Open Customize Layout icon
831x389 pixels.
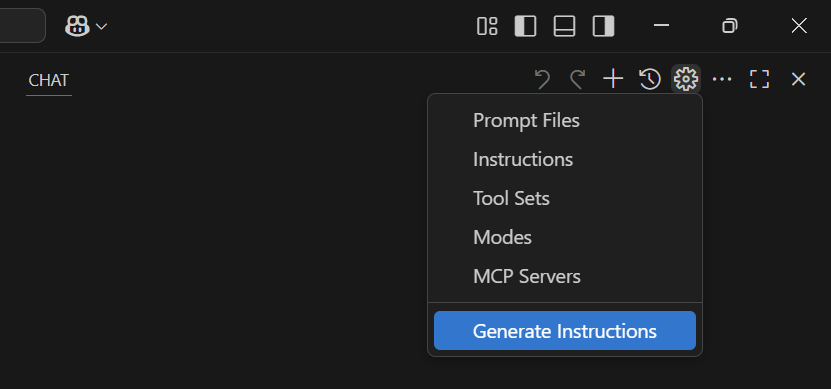click(x=487, y=26)
